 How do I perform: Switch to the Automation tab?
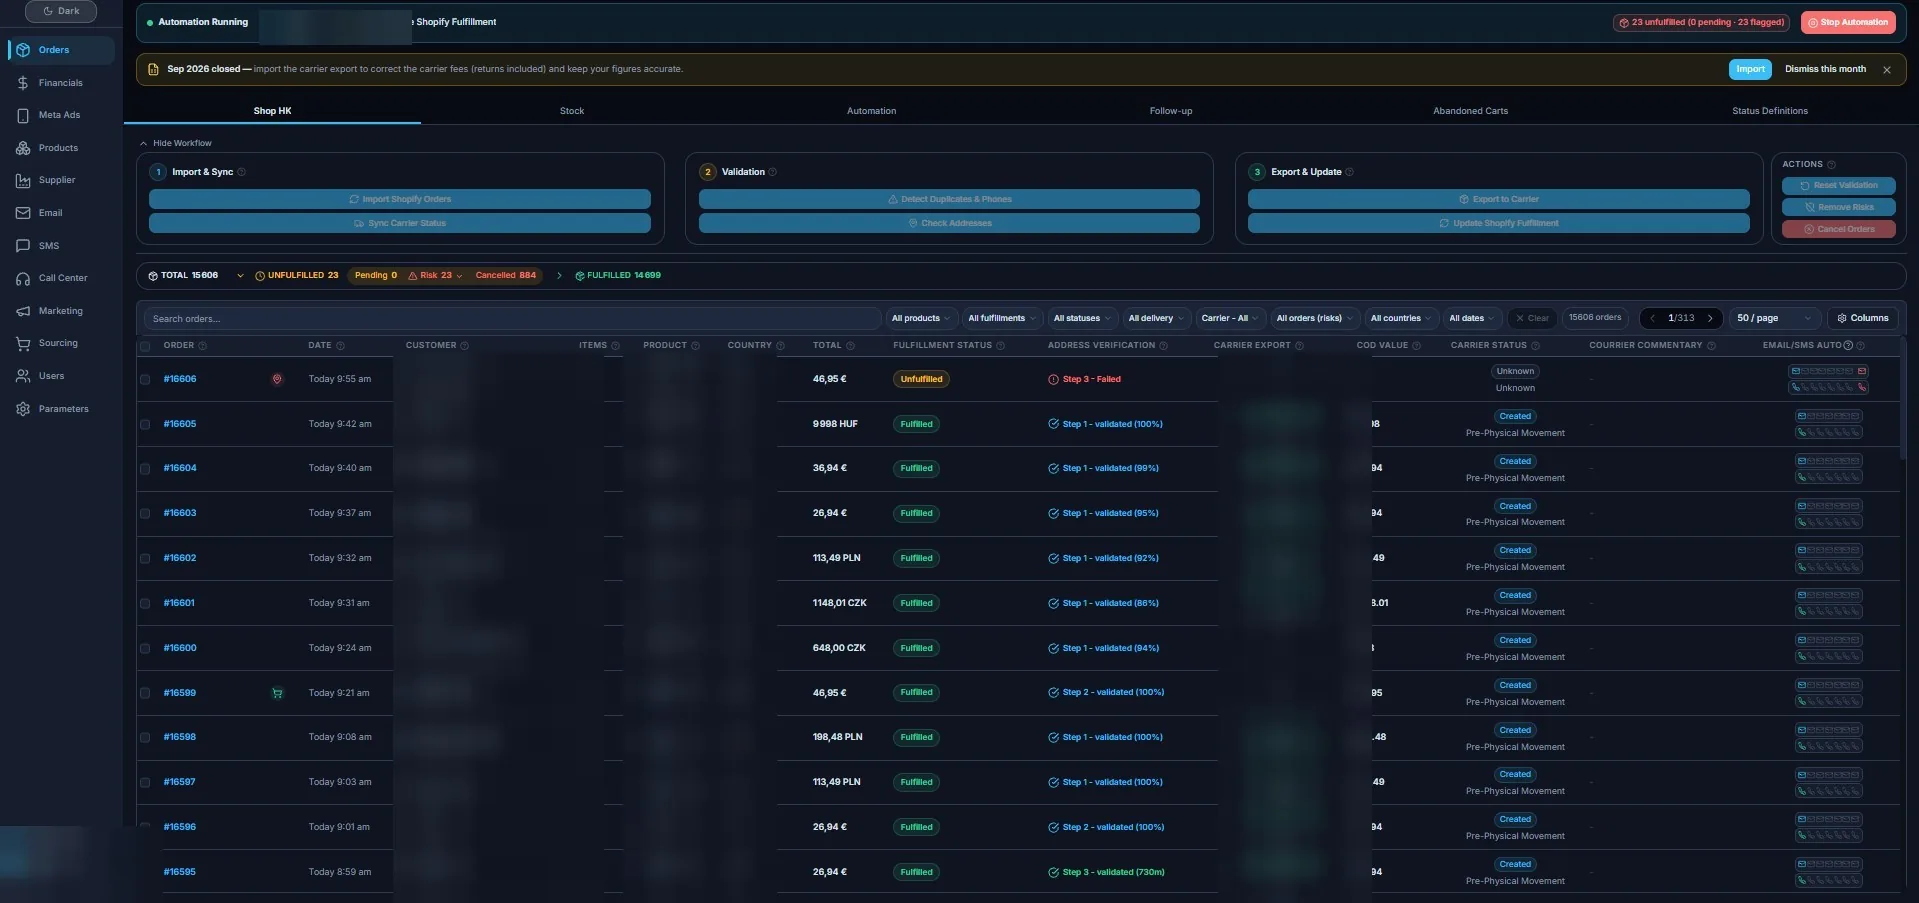pyautogui.click(x=871, y=111)
